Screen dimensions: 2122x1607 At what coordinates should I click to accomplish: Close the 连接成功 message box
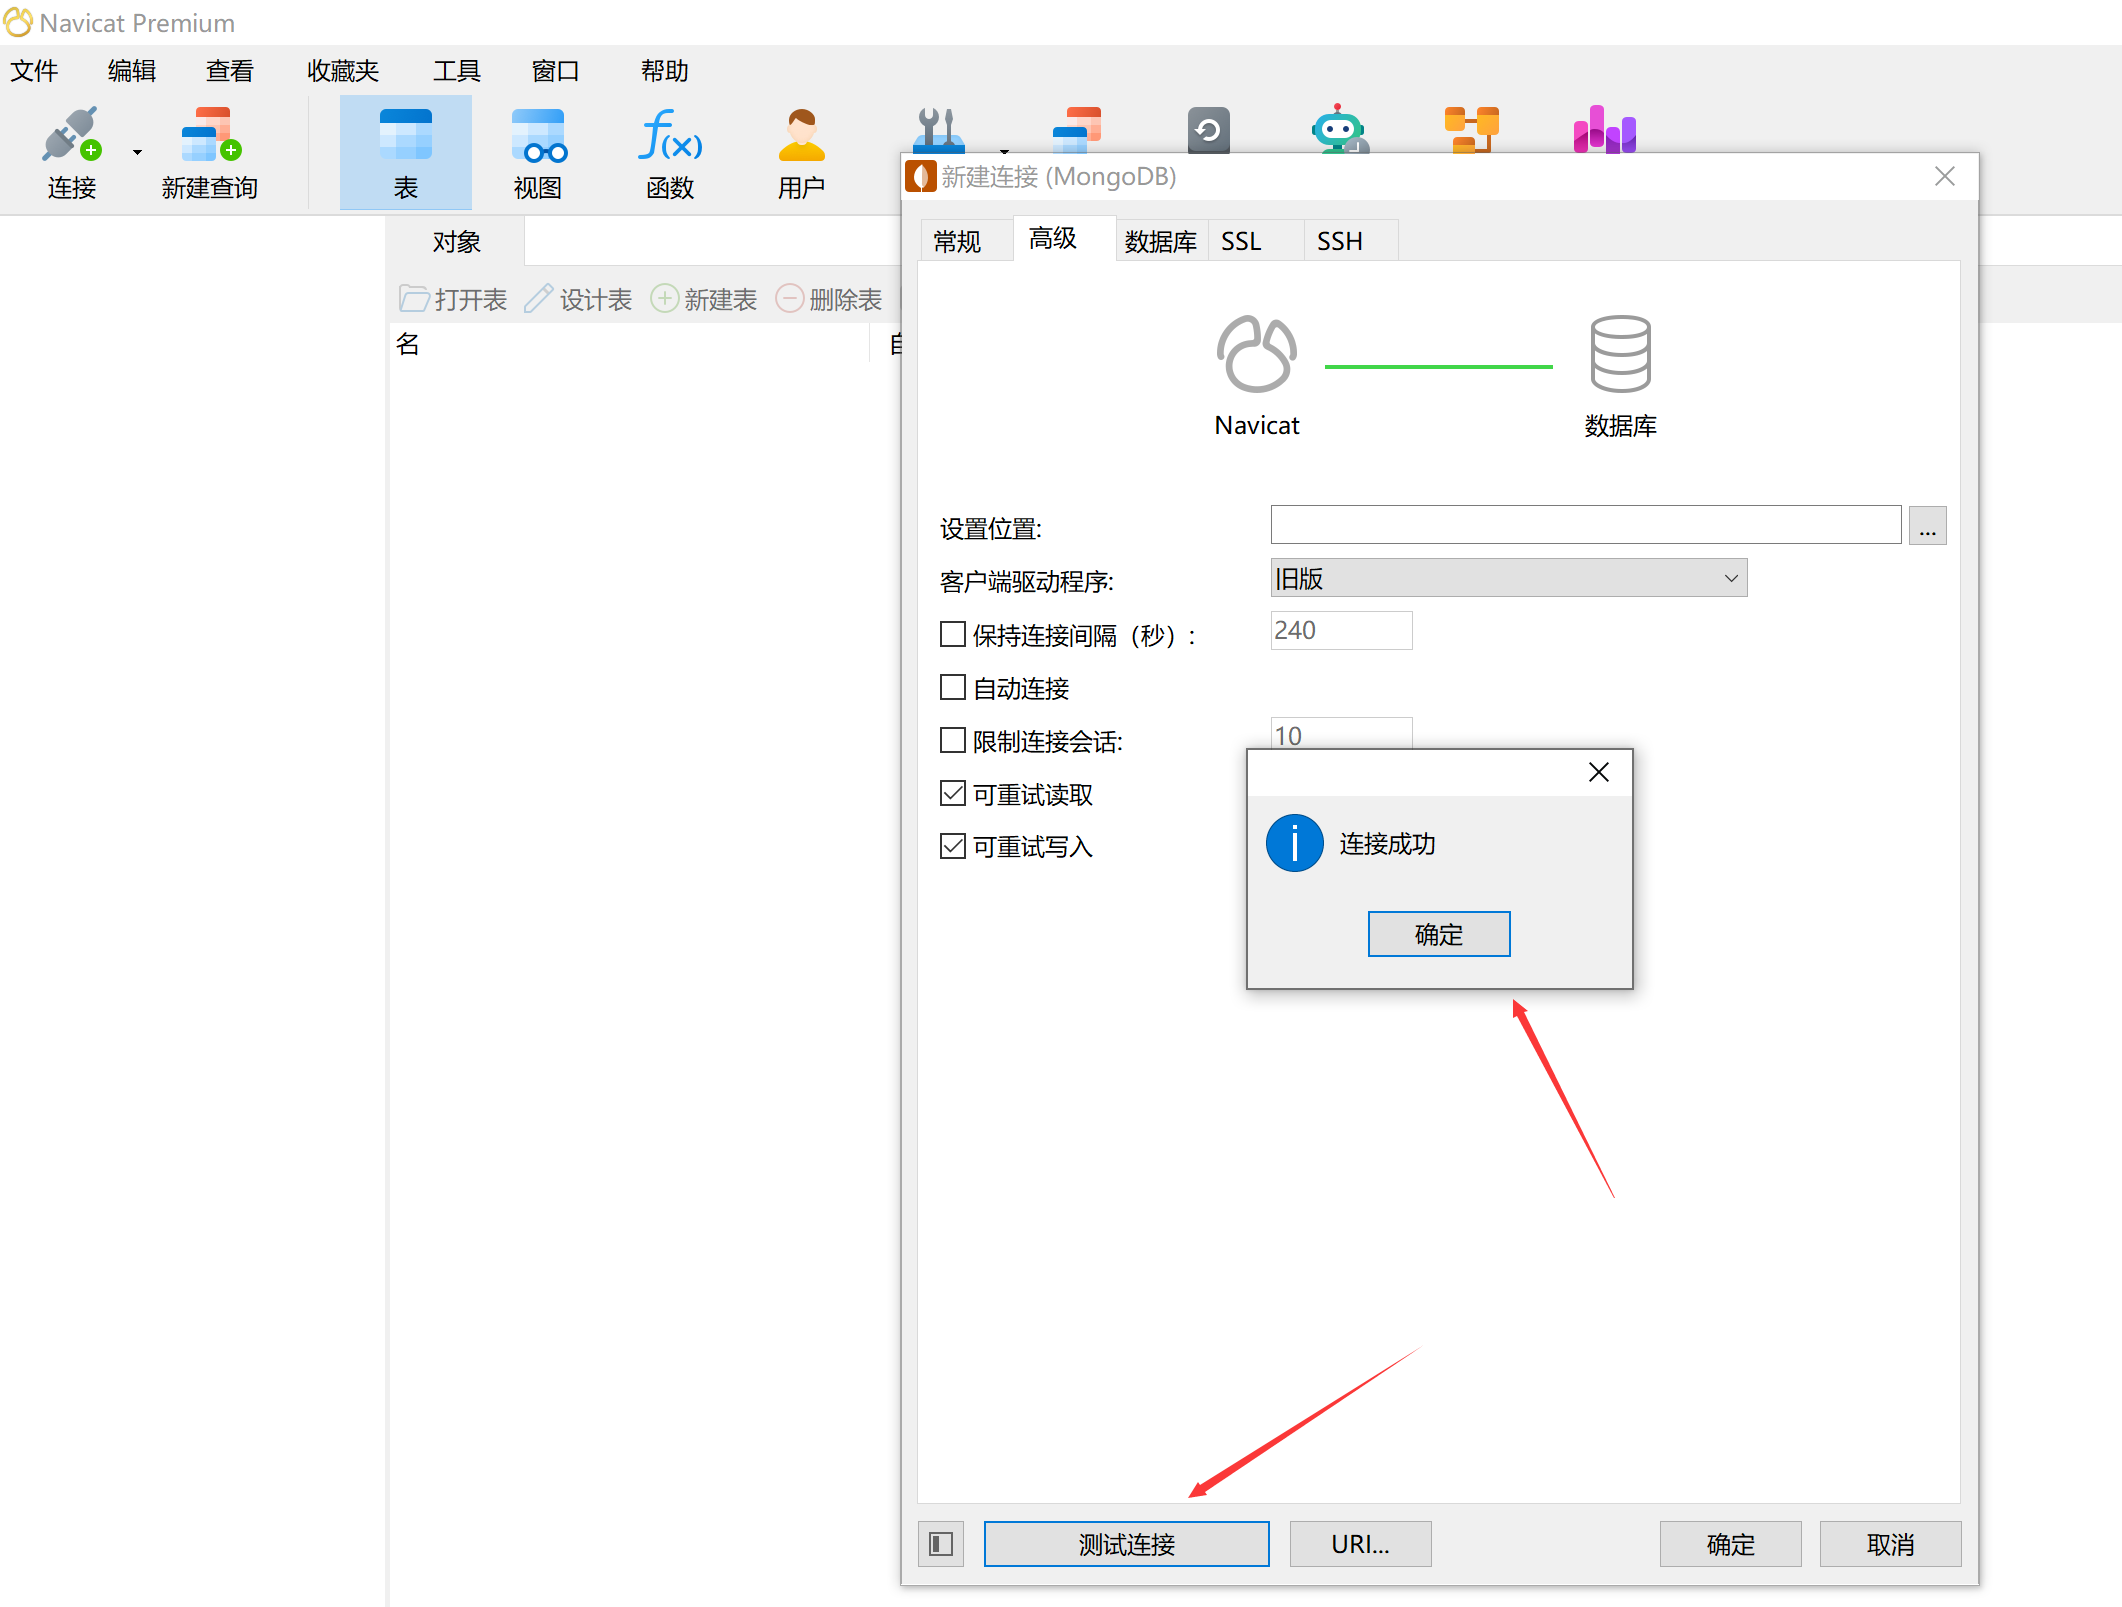click(1599, 772)
